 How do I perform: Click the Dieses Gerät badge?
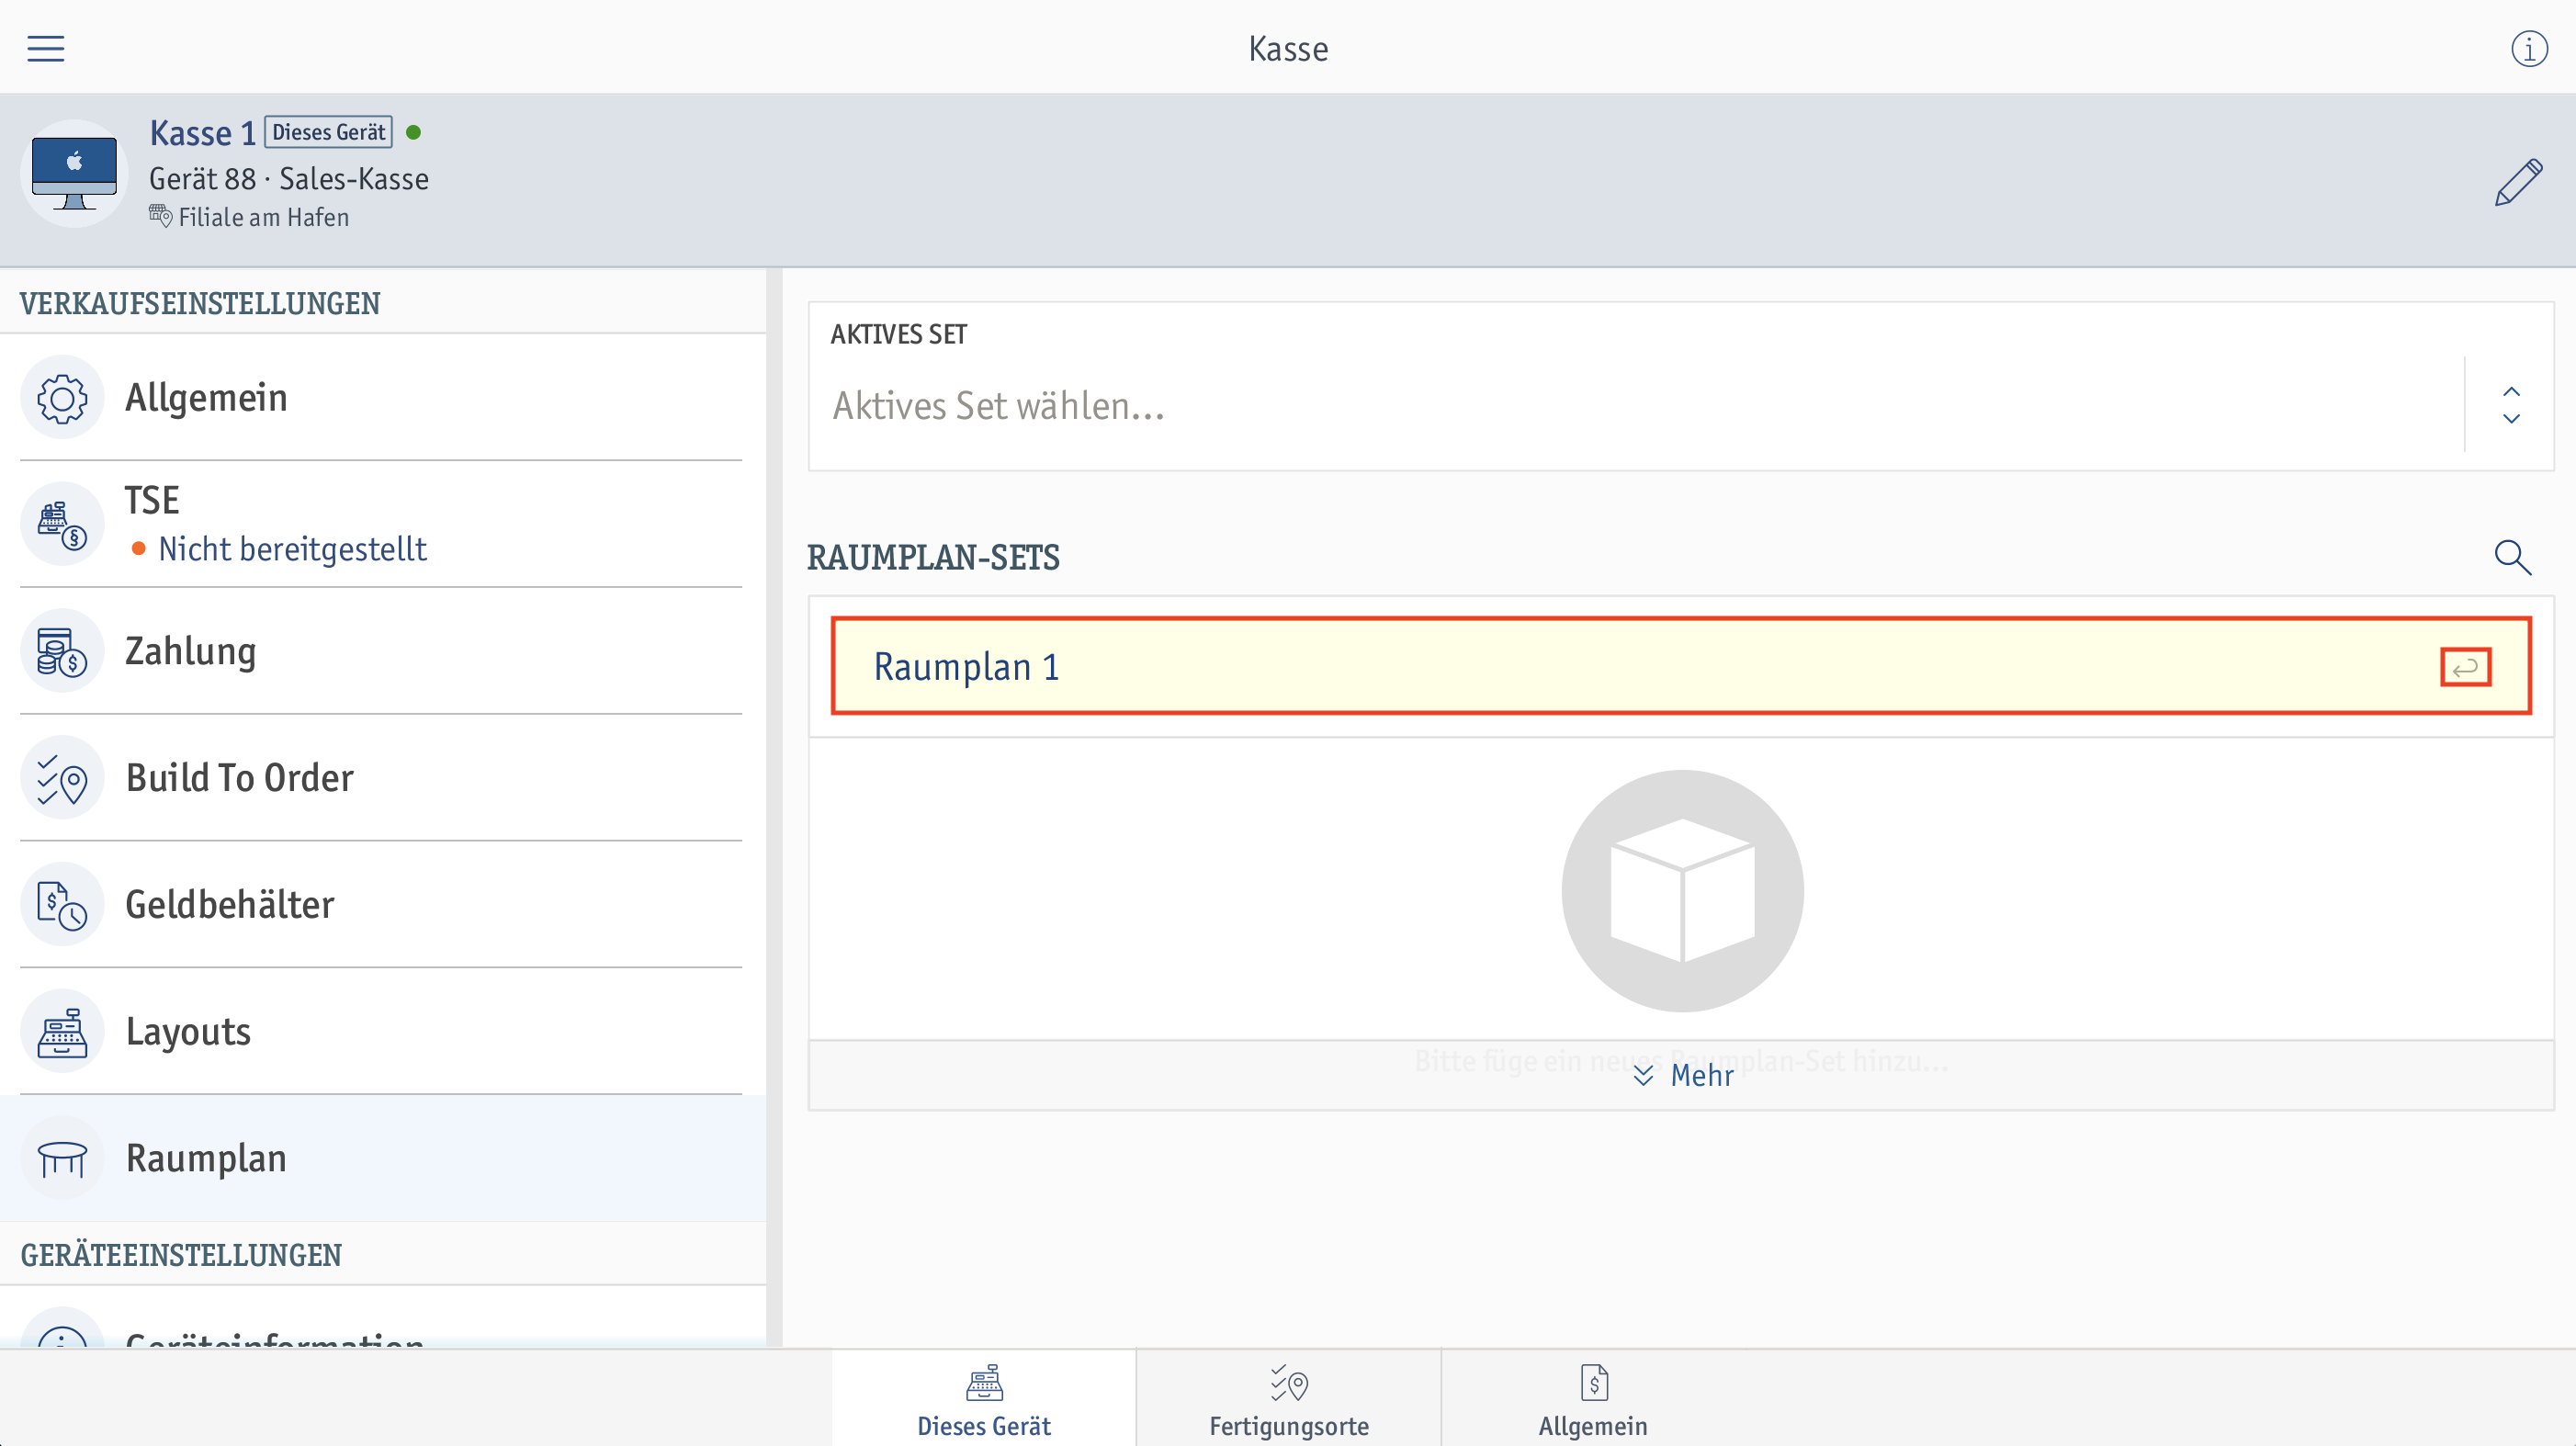[328, 132]
